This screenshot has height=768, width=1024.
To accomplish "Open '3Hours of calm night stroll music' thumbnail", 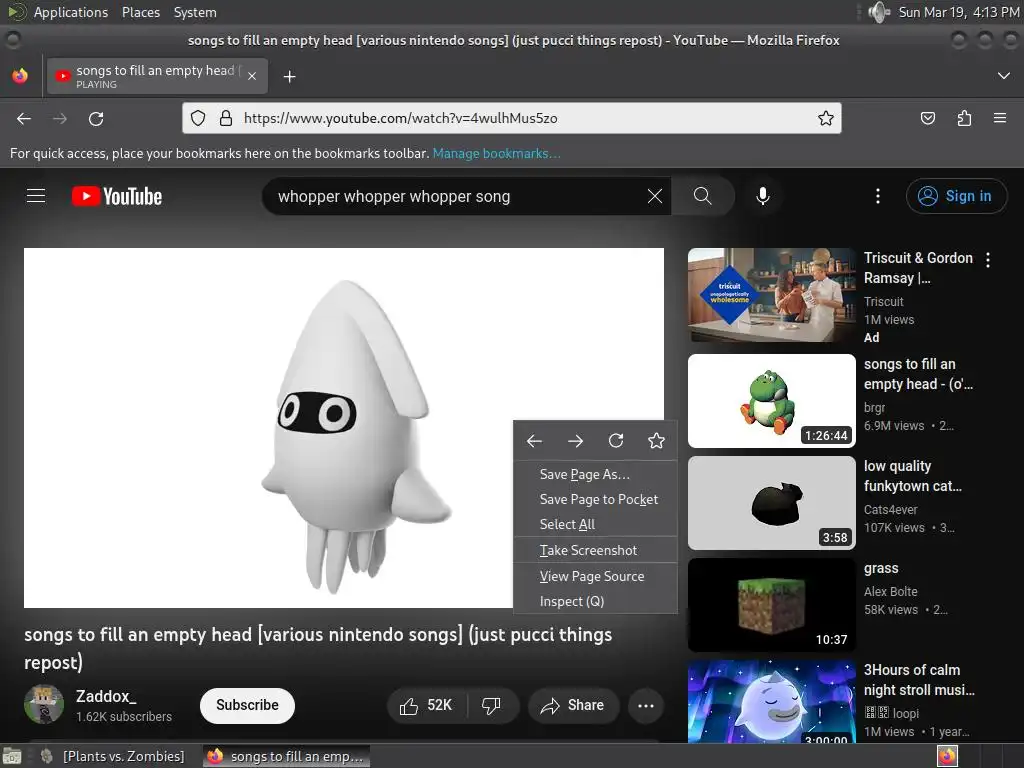I will (772, 701).
